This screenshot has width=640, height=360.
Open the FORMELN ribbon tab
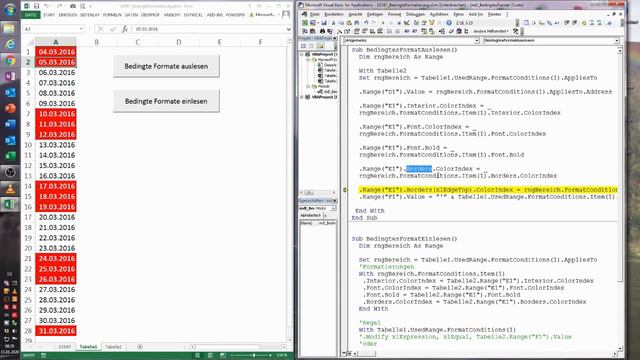point(112,15)
